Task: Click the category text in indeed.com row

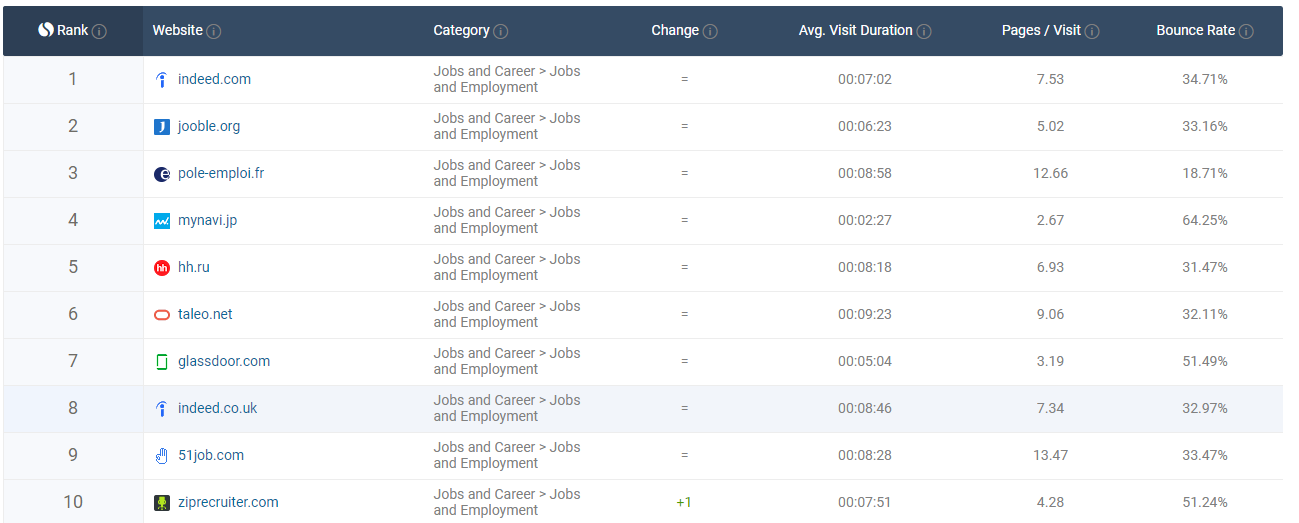Action: click(507, 79)
